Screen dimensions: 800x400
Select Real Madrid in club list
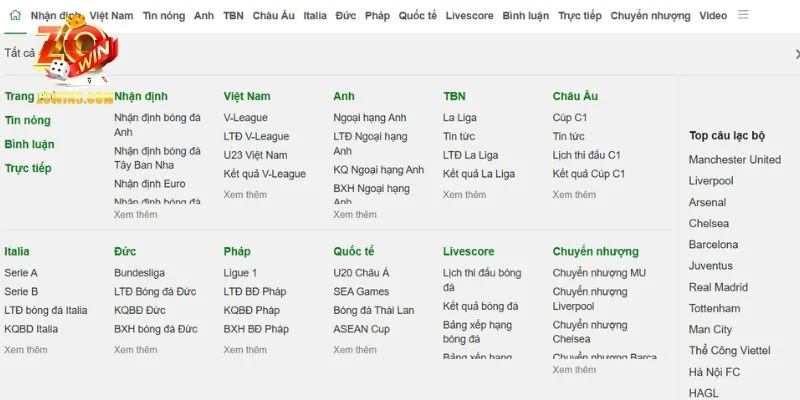[718, 287]
